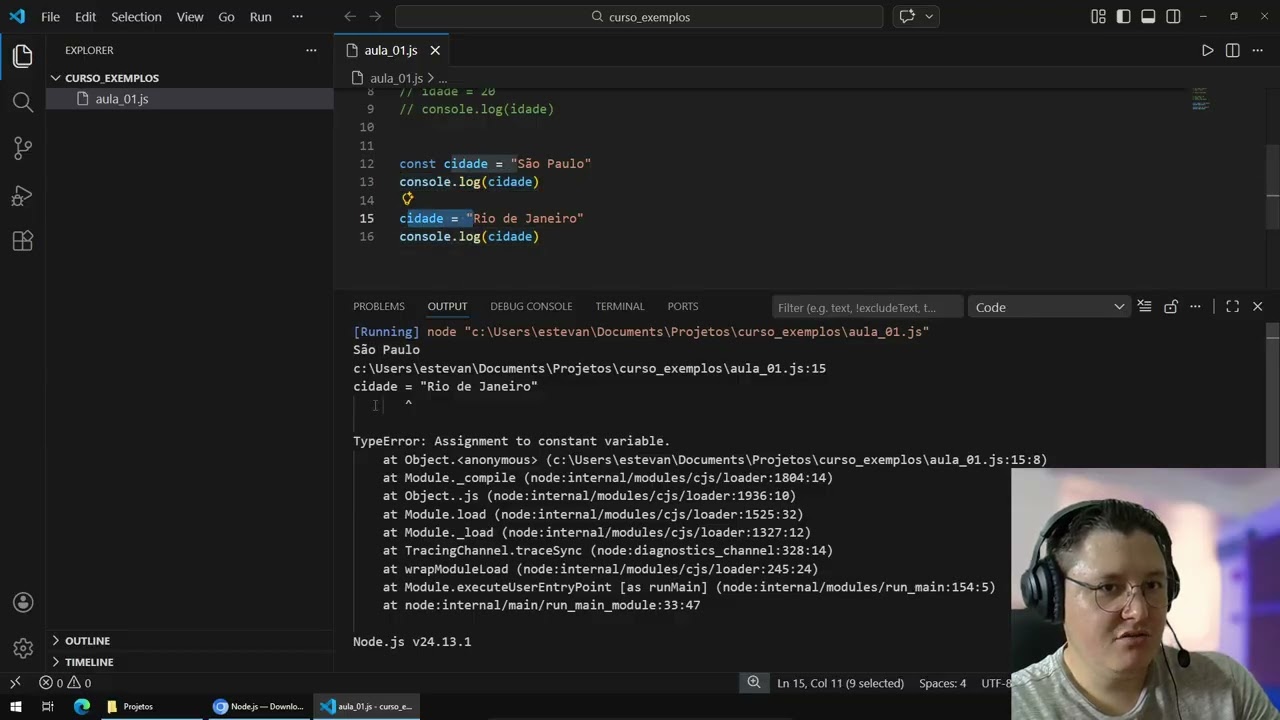The width and height of the screenshot is (1280, 720).
Task: Expand the Outline section
Action: (87, 641)
